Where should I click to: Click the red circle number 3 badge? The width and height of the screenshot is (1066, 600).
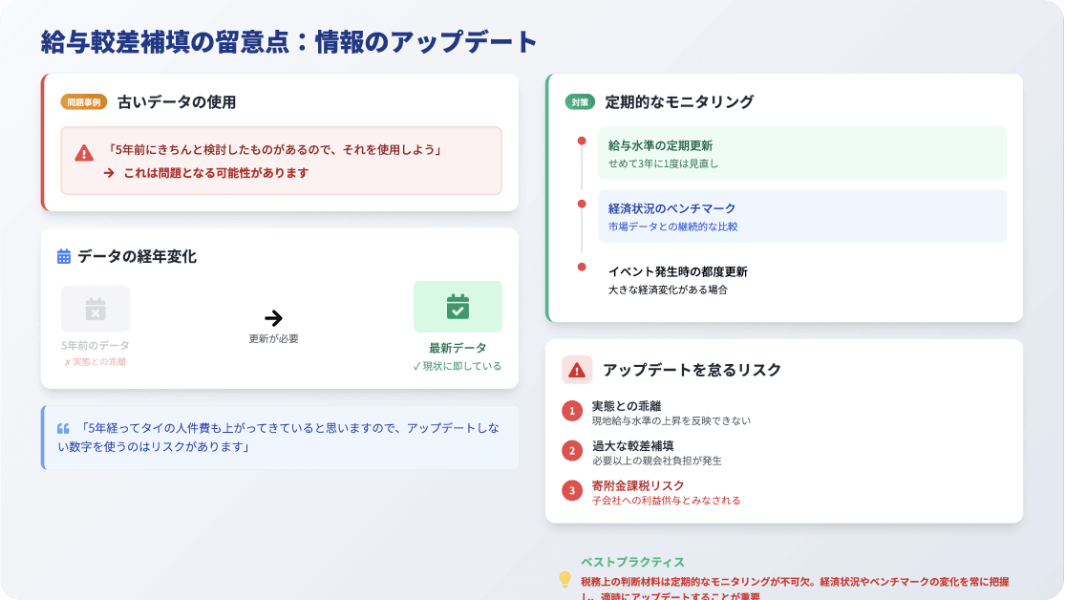click(572, 491)
